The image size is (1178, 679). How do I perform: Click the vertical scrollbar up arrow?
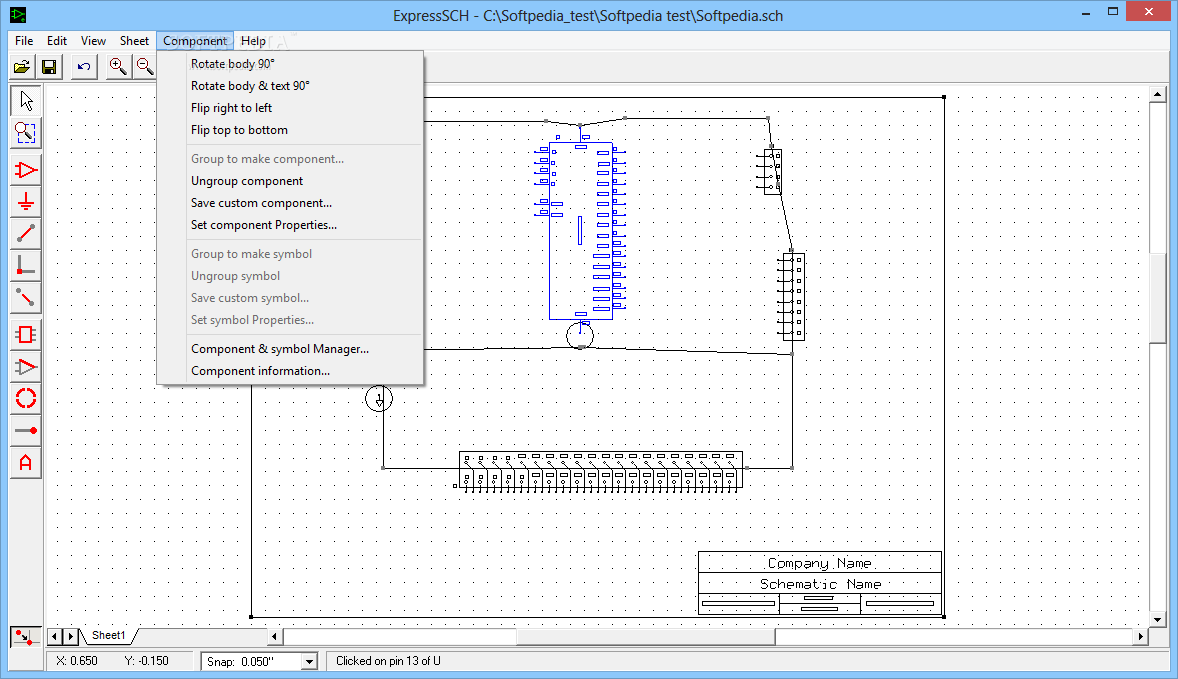(x=1157, y=95)
